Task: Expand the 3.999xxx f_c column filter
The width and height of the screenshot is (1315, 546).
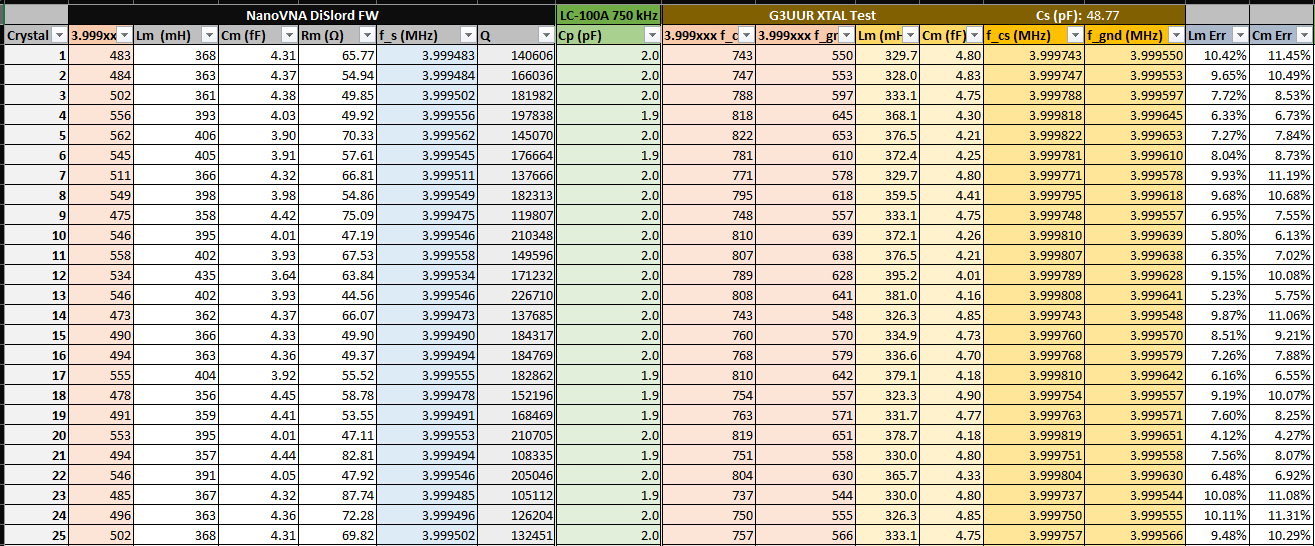Action: click(x=745, y=36)
